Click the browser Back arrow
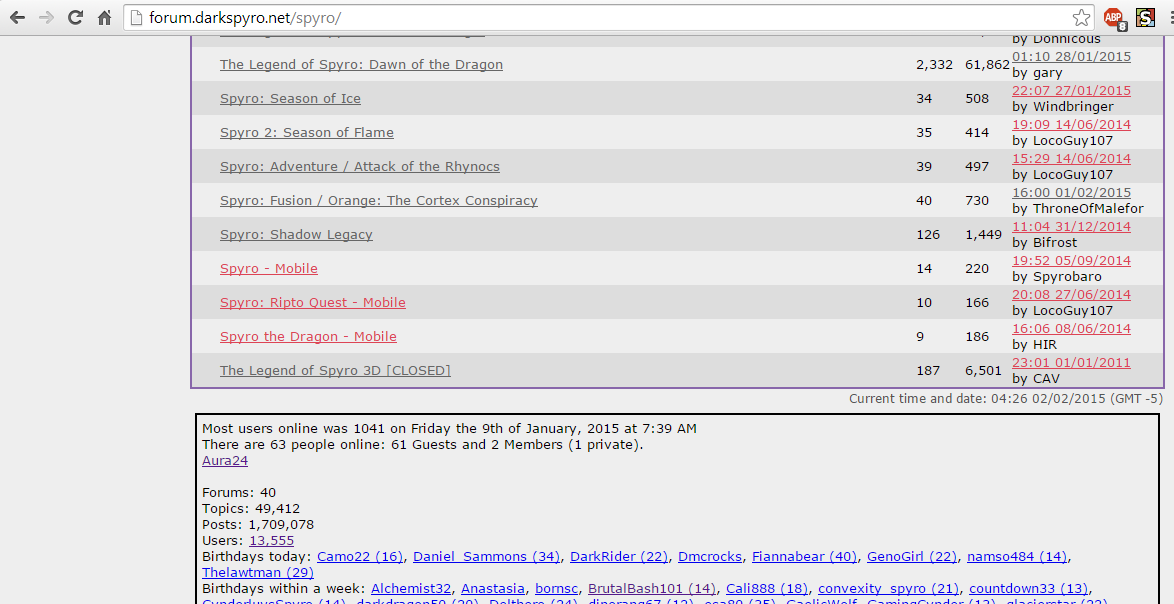 point(17,18)
